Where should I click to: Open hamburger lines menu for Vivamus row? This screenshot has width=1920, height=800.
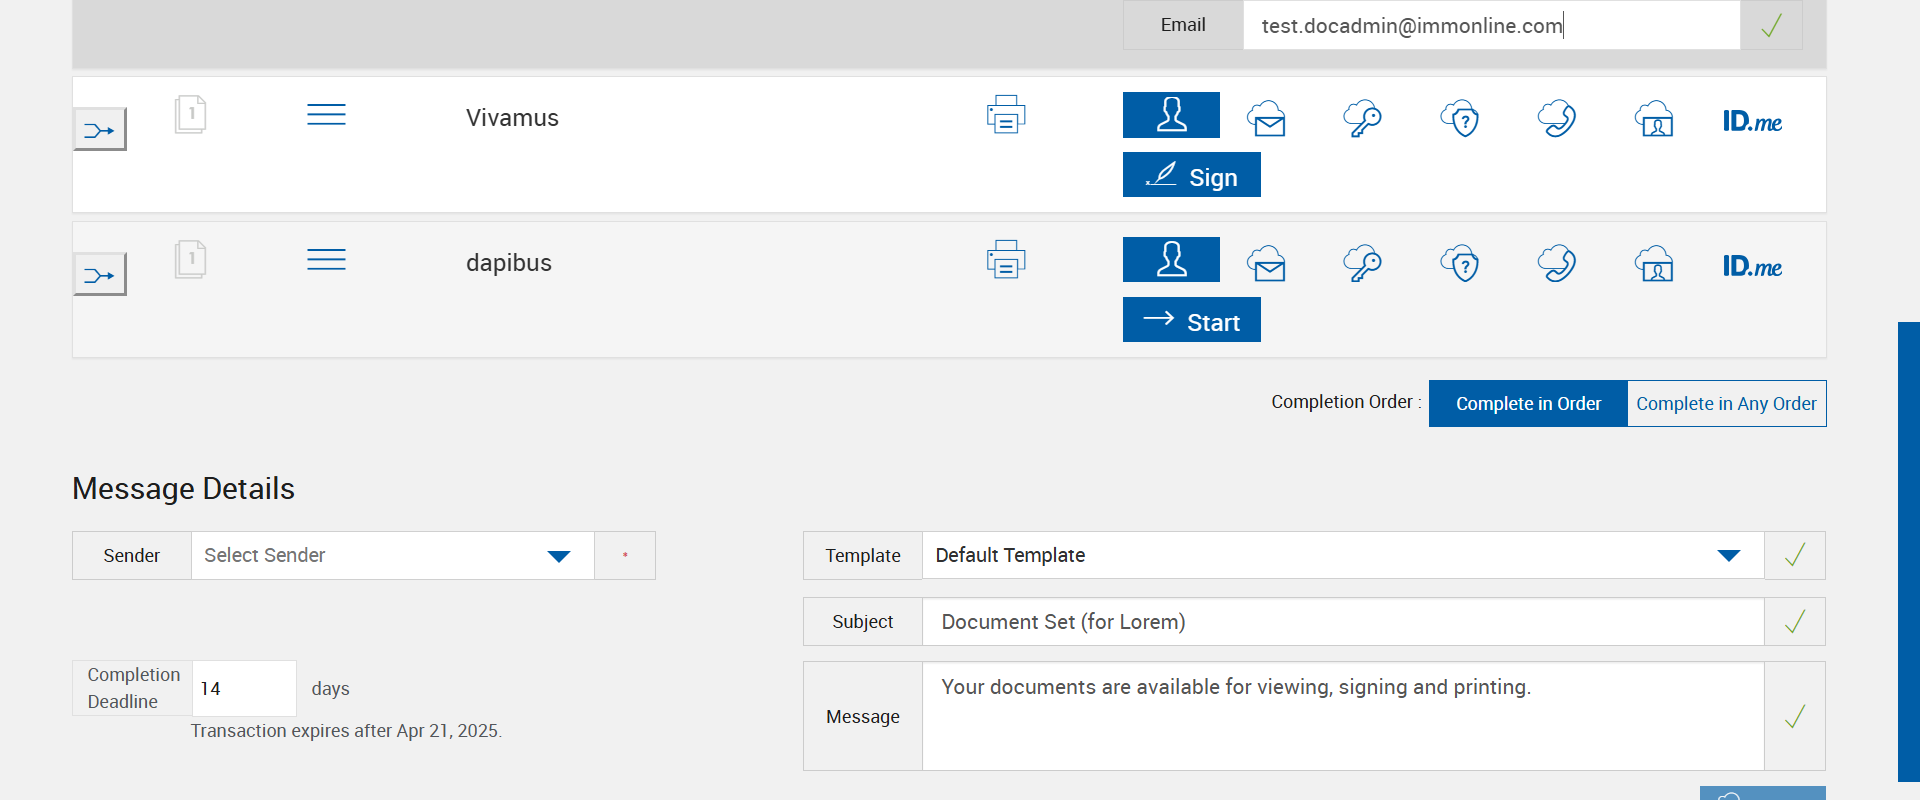pyautogui.click(x=326, y=115)
